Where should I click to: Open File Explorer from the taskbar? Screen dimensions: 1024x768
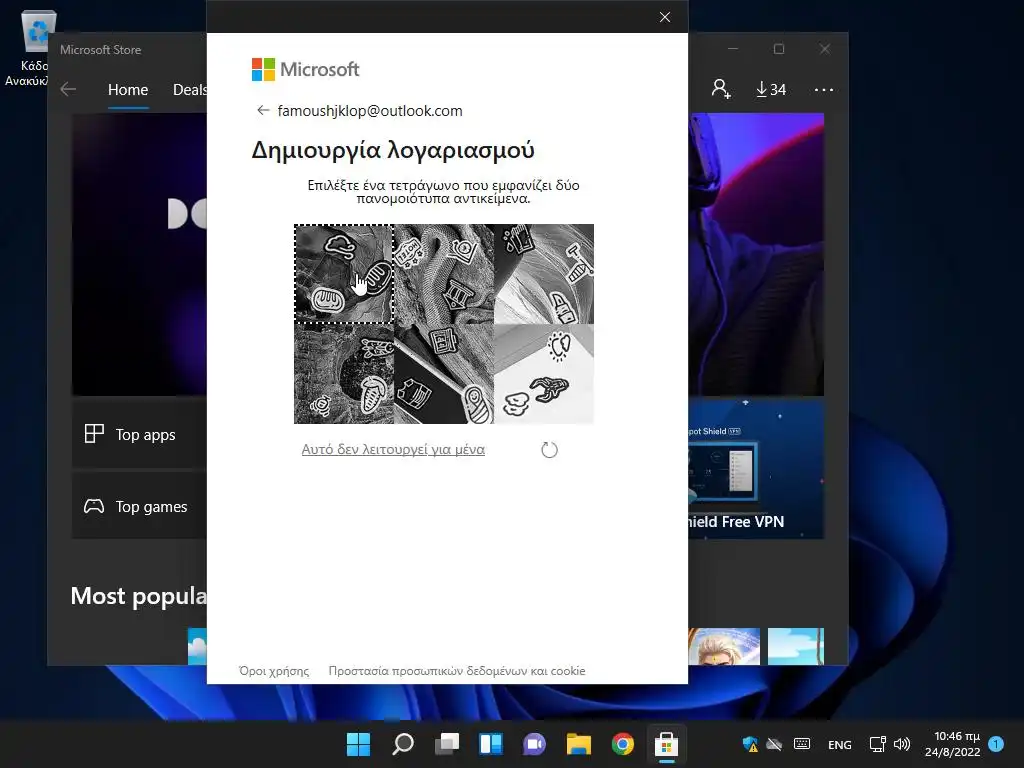point(579,744)
